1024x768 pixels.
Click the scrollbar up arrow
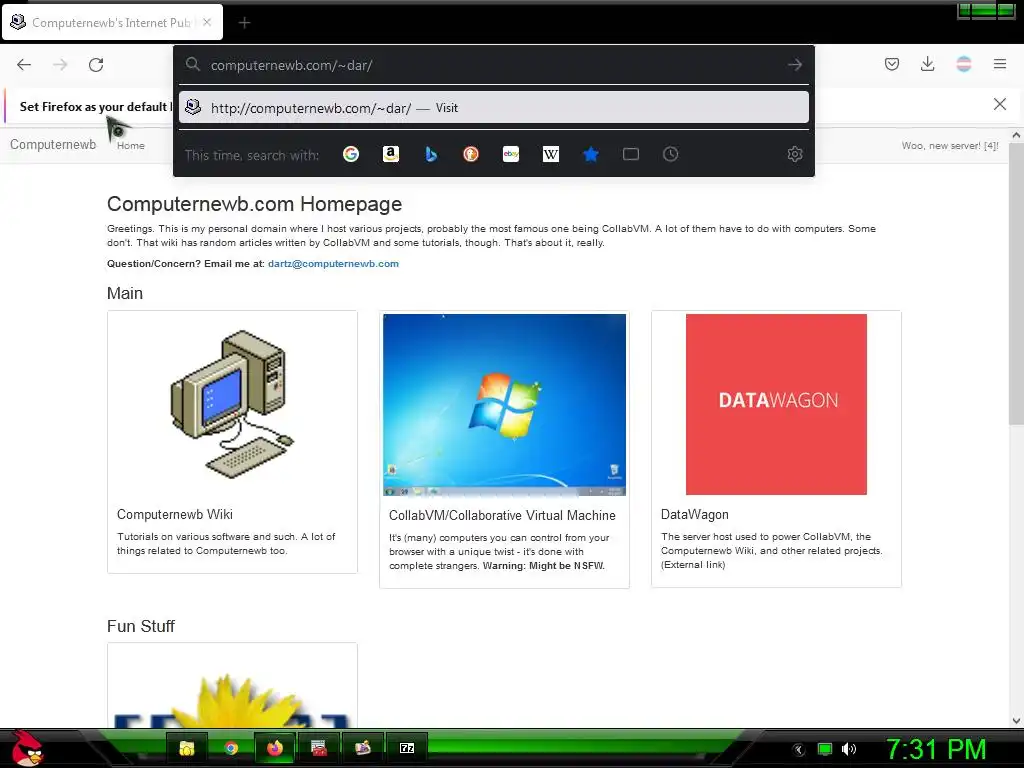(x=1016, y=135)
